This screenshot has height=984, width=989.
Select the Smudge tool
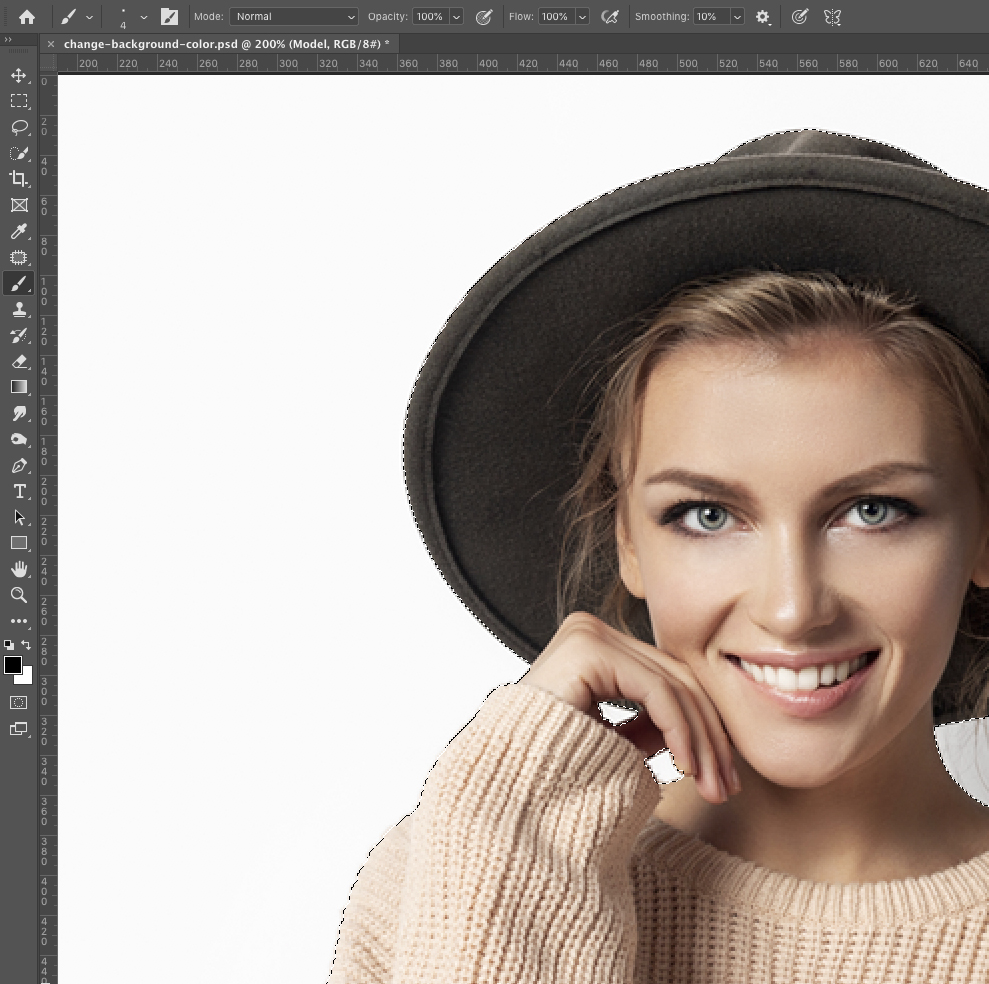[19, 413]
